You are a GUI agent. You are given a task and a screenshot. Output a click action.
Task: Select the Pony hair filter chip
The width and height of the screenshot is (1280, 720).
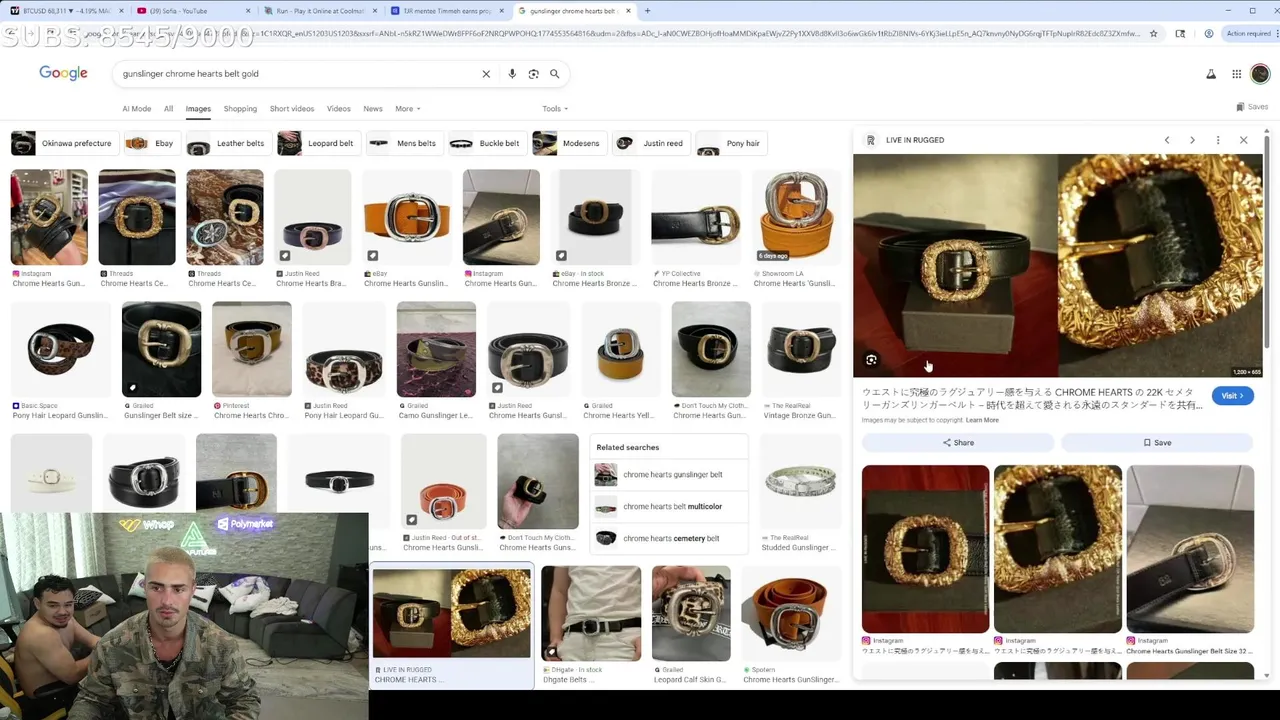coord(731,143)
